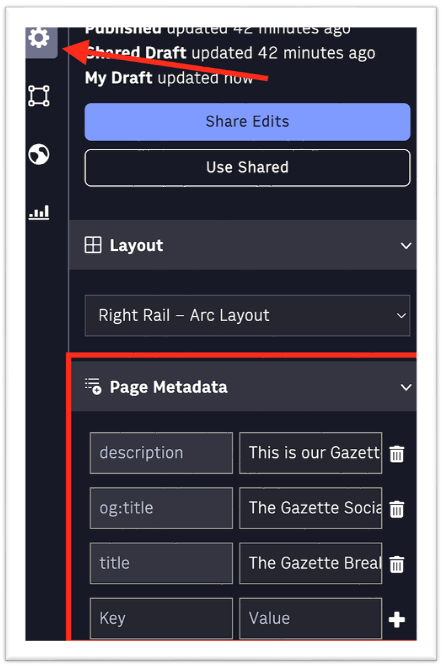Open the Right Rail – Arc Layout dropdown
Viewport: 442px width, 666px height.
click(x=248, y=316)
